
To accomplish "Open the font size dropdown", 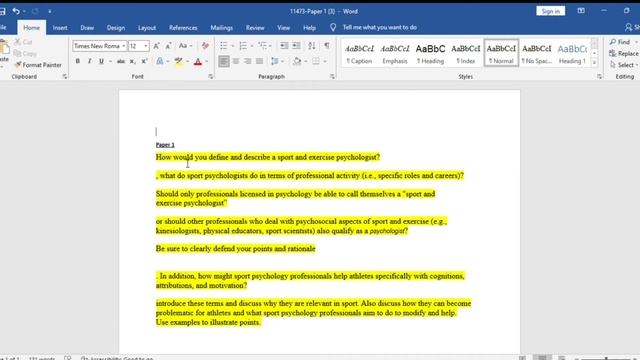I will tap(146, 46).
